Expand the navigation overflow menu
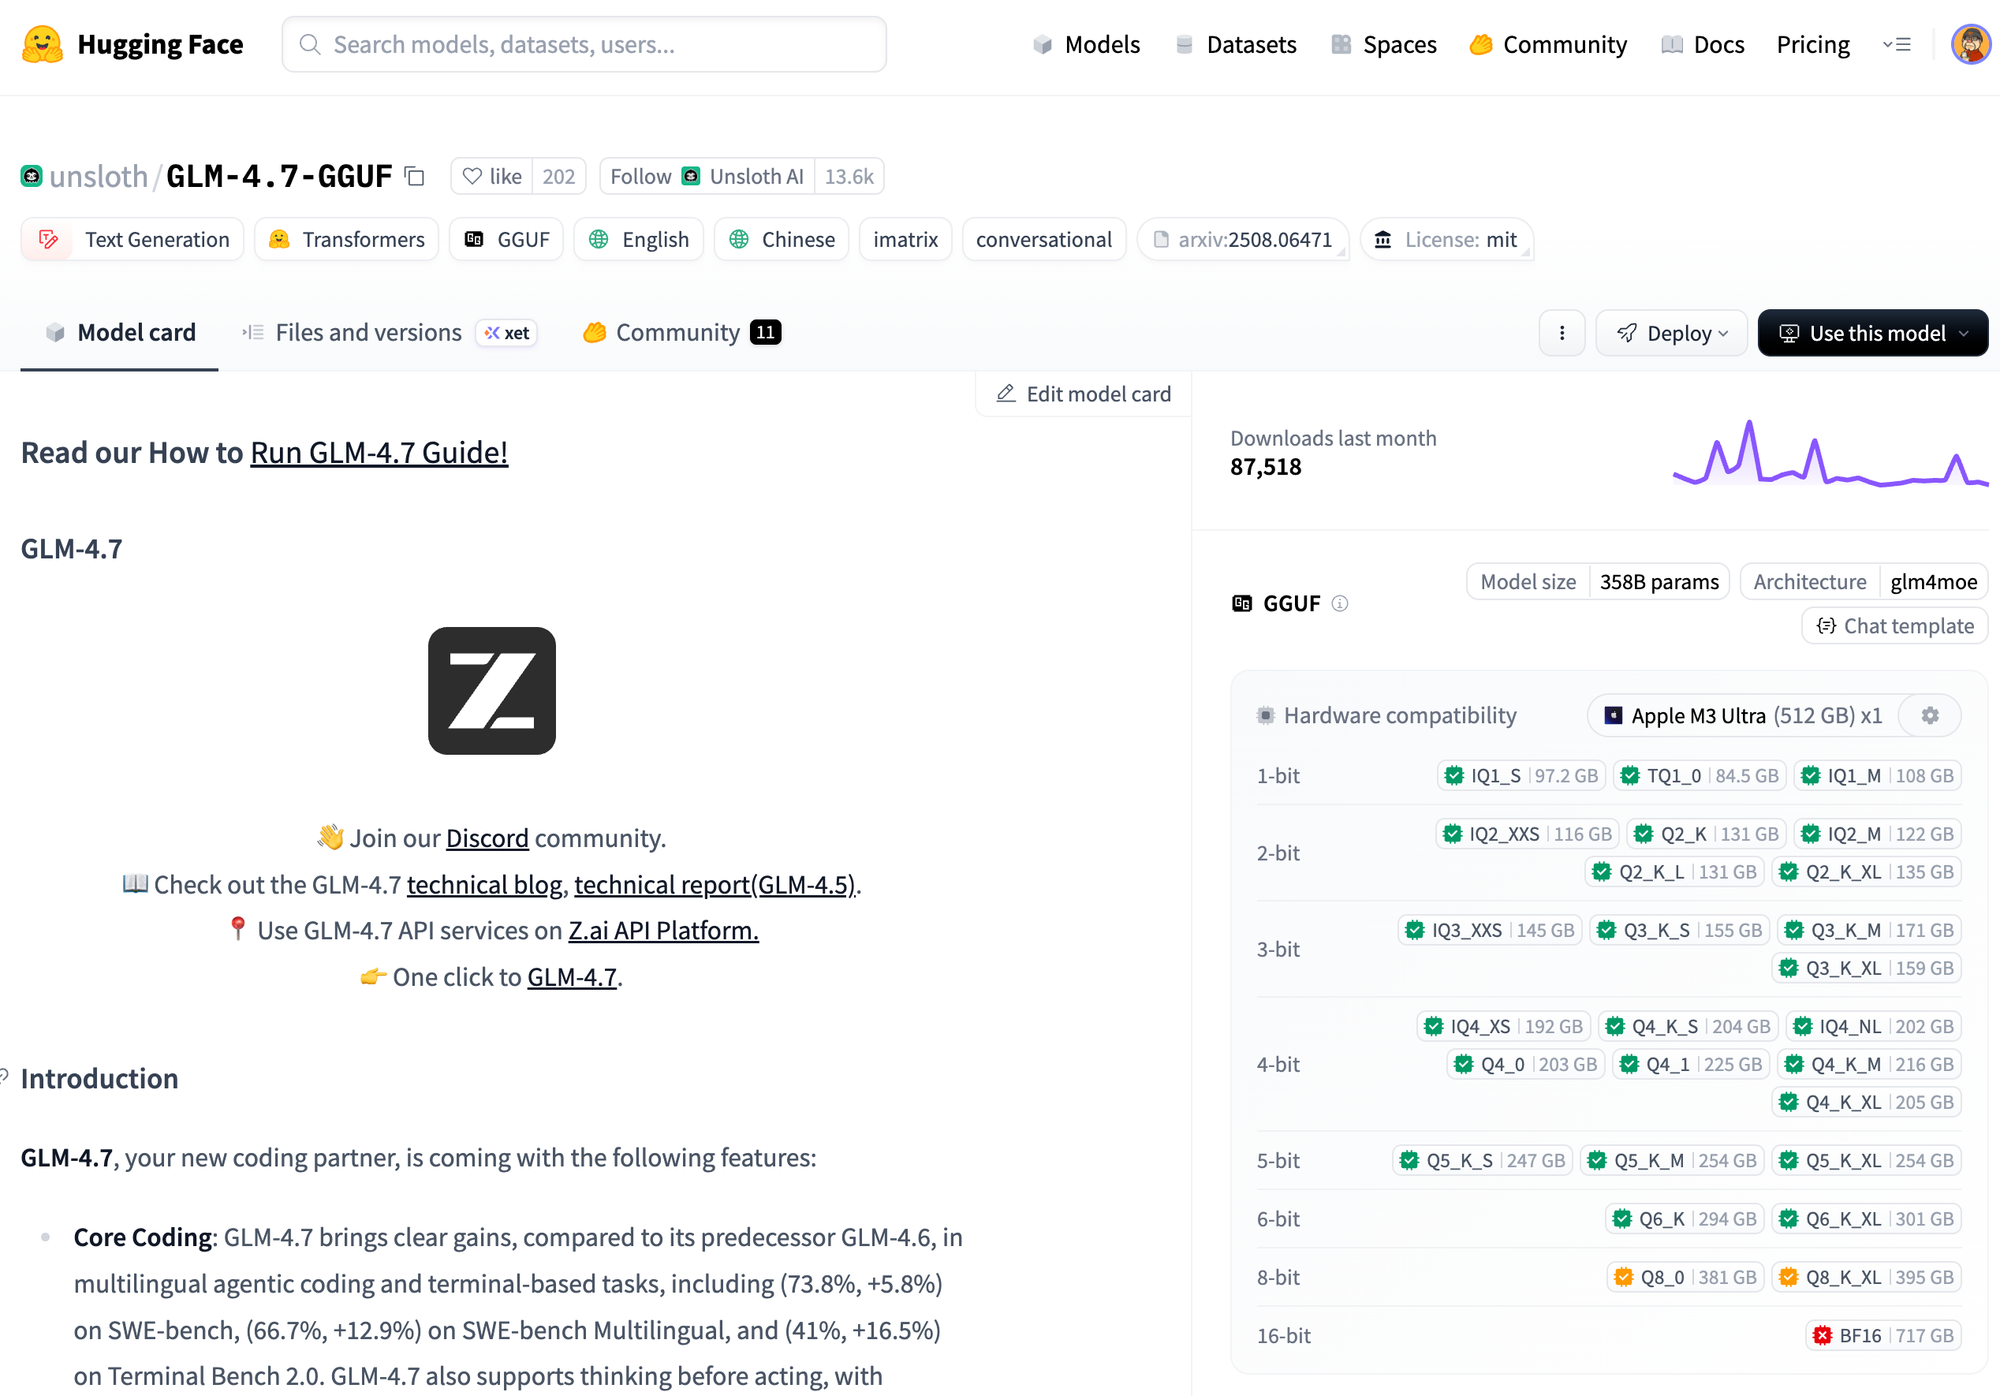Image resolution: width=2000 pixels, height=1396 pixels. coord(1896,45)
